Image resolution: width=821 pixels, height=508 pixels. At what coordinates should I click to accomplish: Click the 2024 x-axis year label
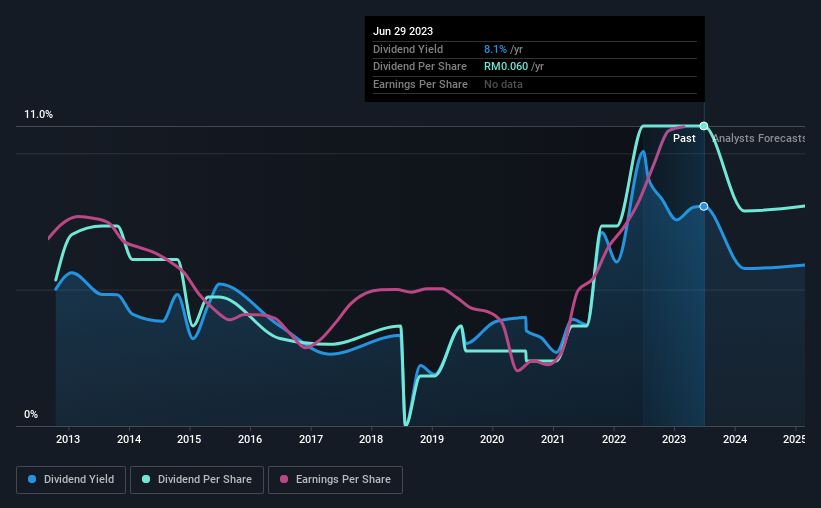735,439
